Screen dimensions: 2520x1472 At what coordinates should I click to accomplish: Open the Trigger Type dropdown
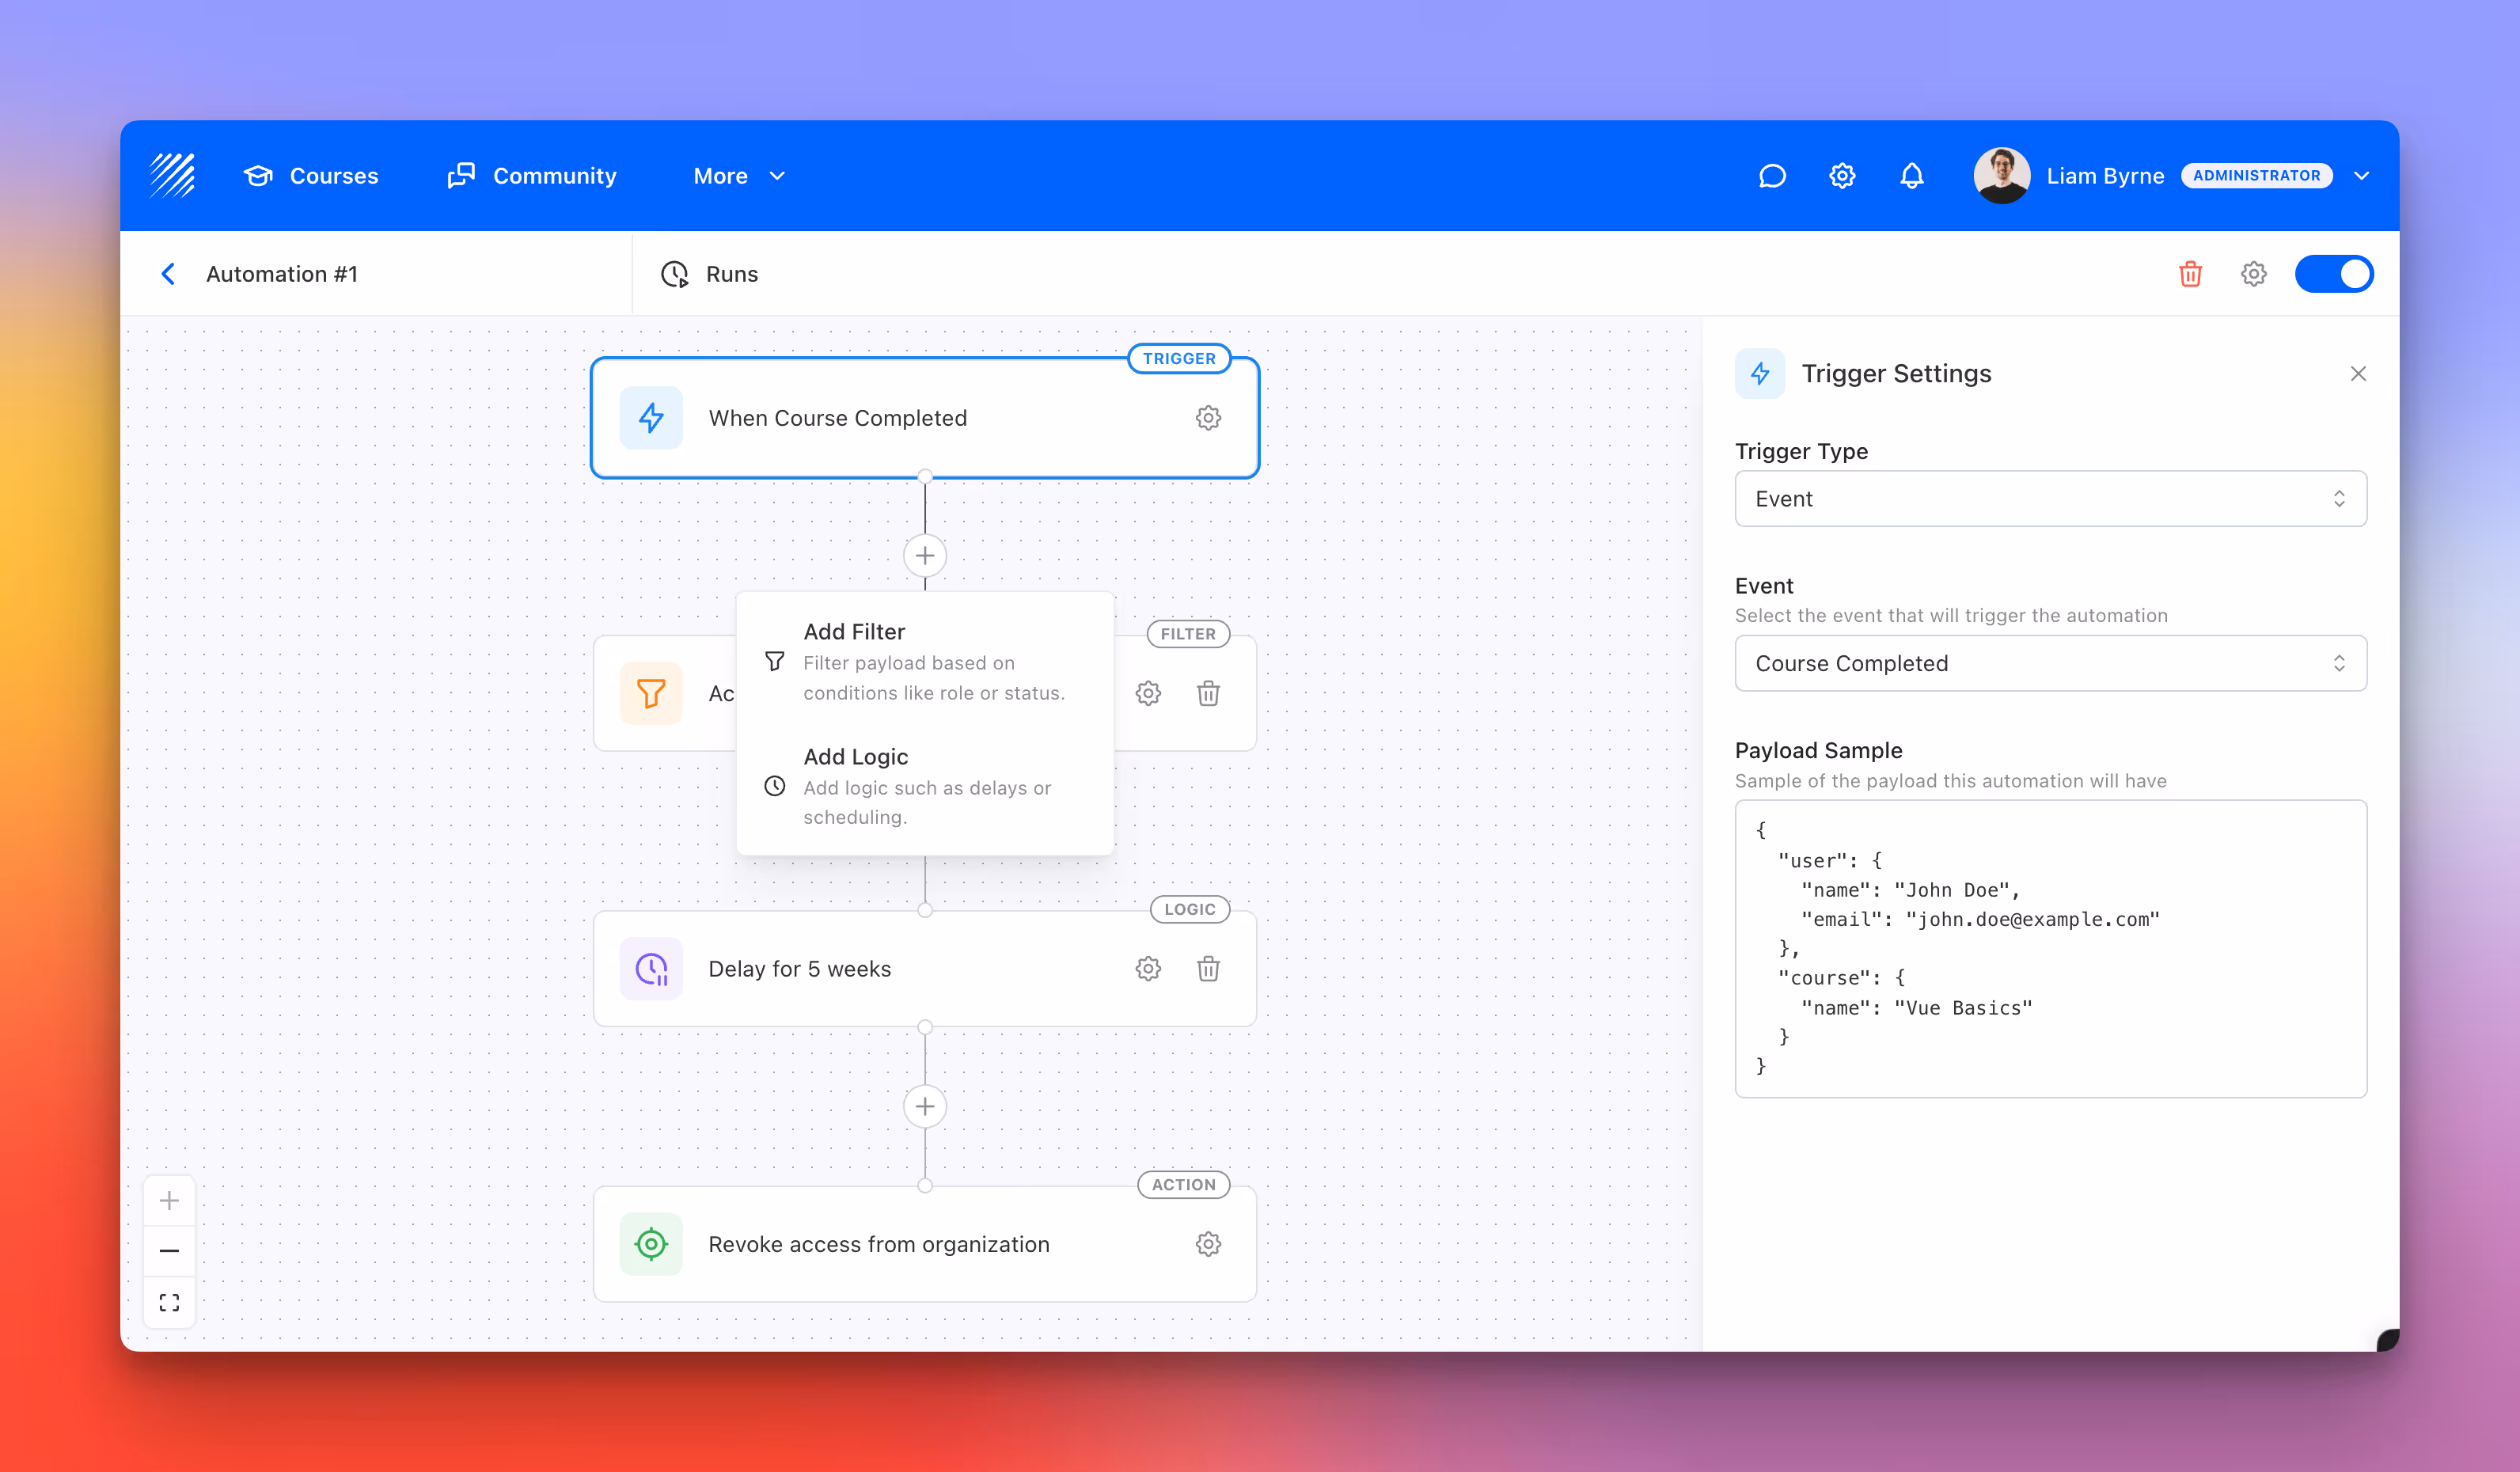click(x=2050, y=498)
